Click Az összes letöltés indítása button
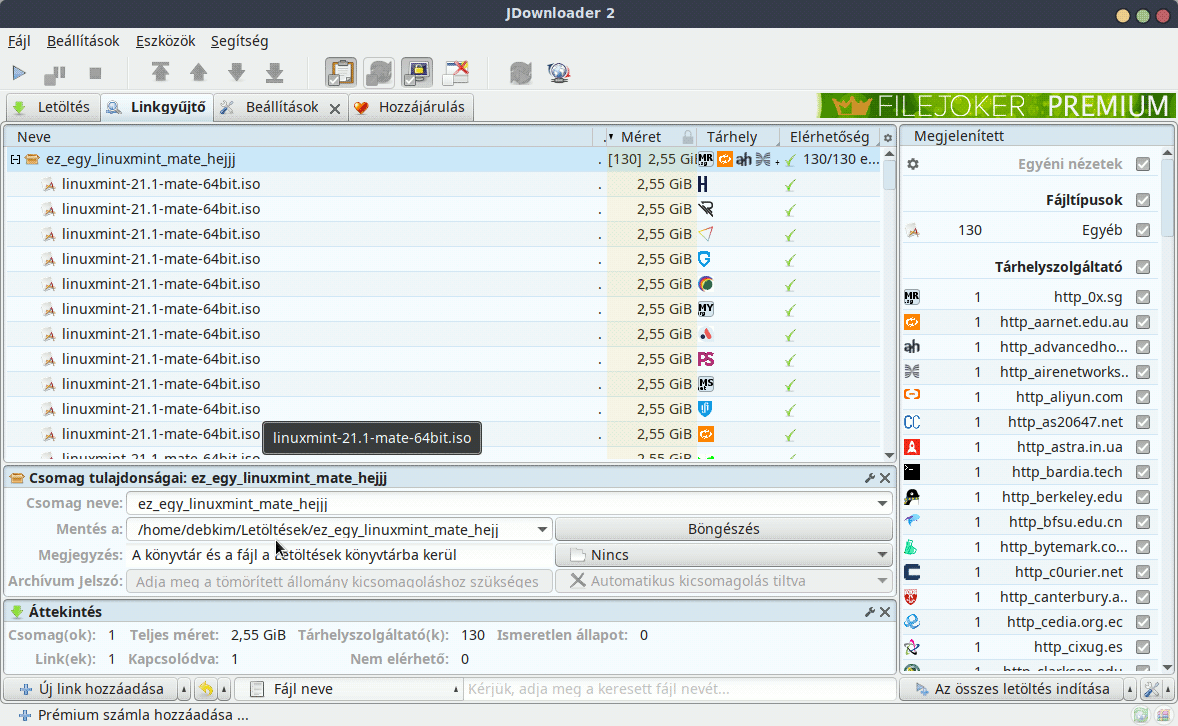1178x726 pixels. click(1011, 689)
